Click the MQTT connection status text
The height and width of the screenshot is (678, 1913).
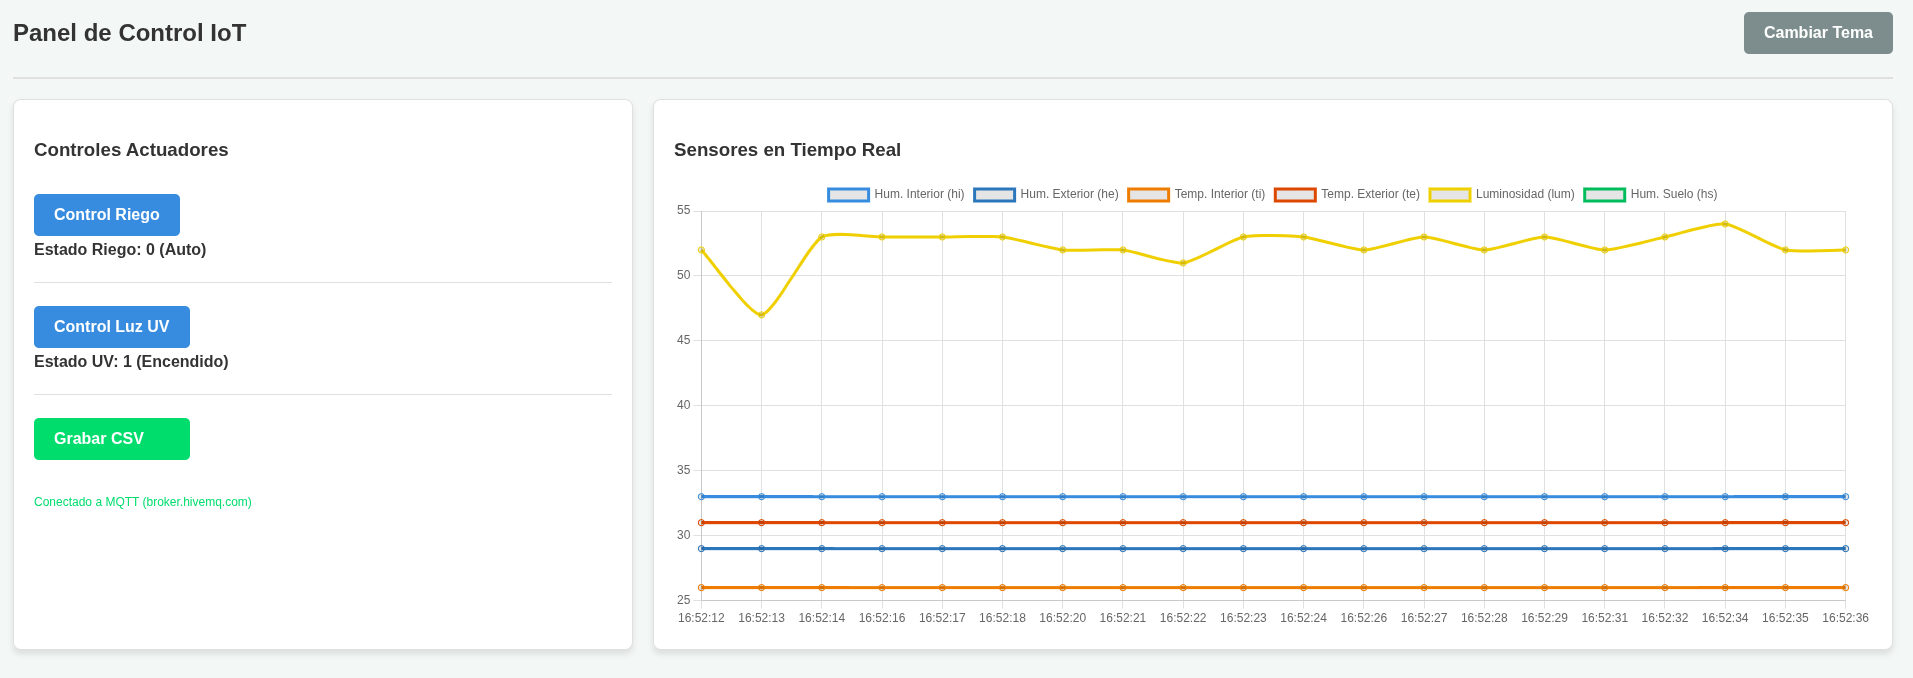pos(143,502)
